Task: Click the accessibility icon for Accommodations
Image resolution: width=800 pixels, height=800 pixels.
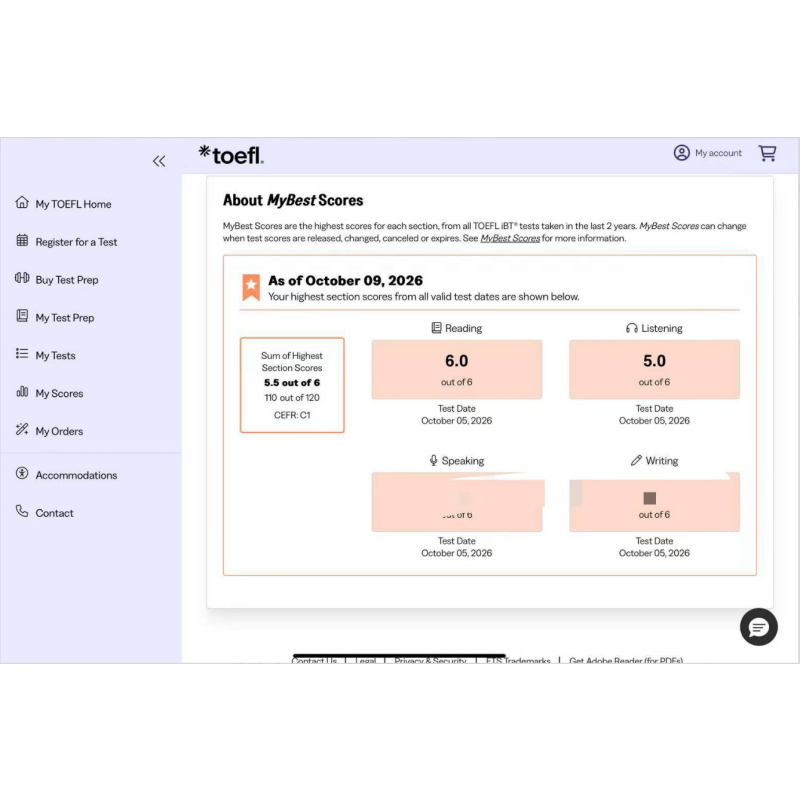Action: (22, 473)
